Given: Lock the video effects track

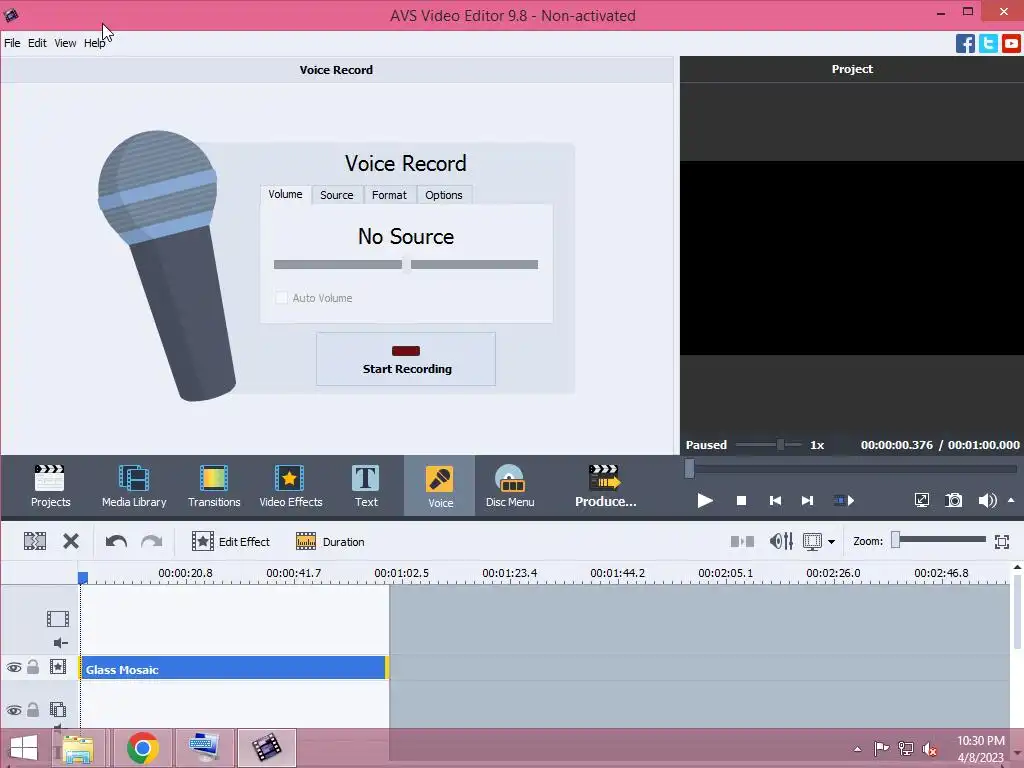Looking at the screenshot, I should point(33,667).
